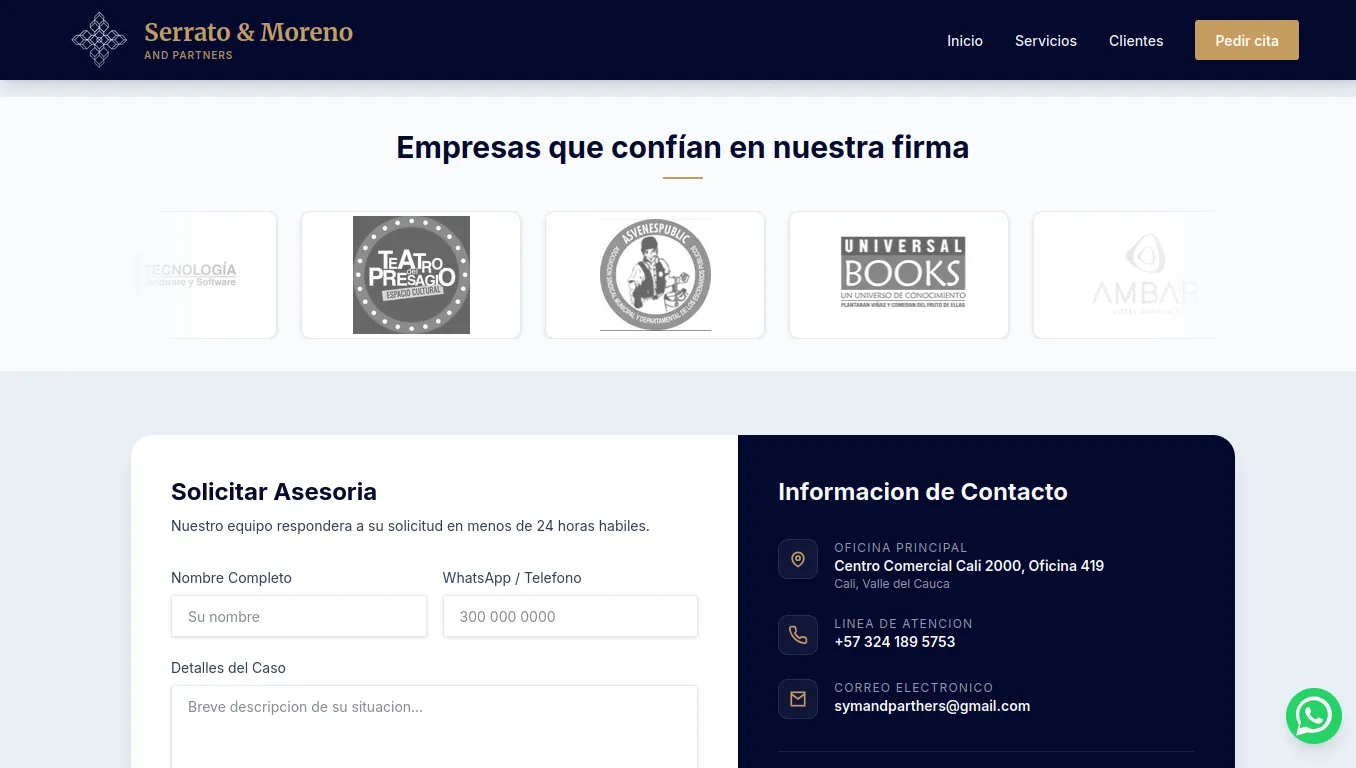This screenshot has width=1356, height=768.
Task: Click the phone number +57 324 189 5753
Action: click(895, 642)
